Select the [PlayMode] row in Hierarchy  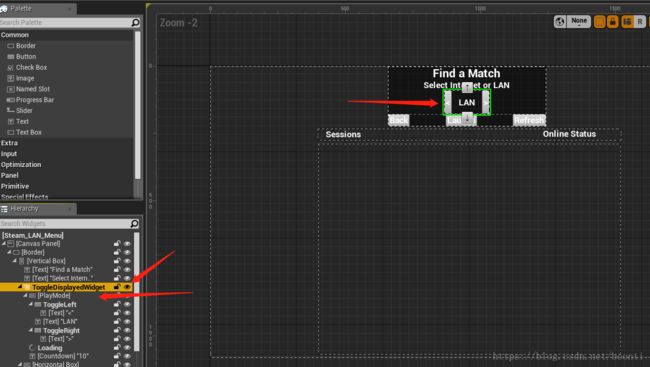click(x=54, y=296)
